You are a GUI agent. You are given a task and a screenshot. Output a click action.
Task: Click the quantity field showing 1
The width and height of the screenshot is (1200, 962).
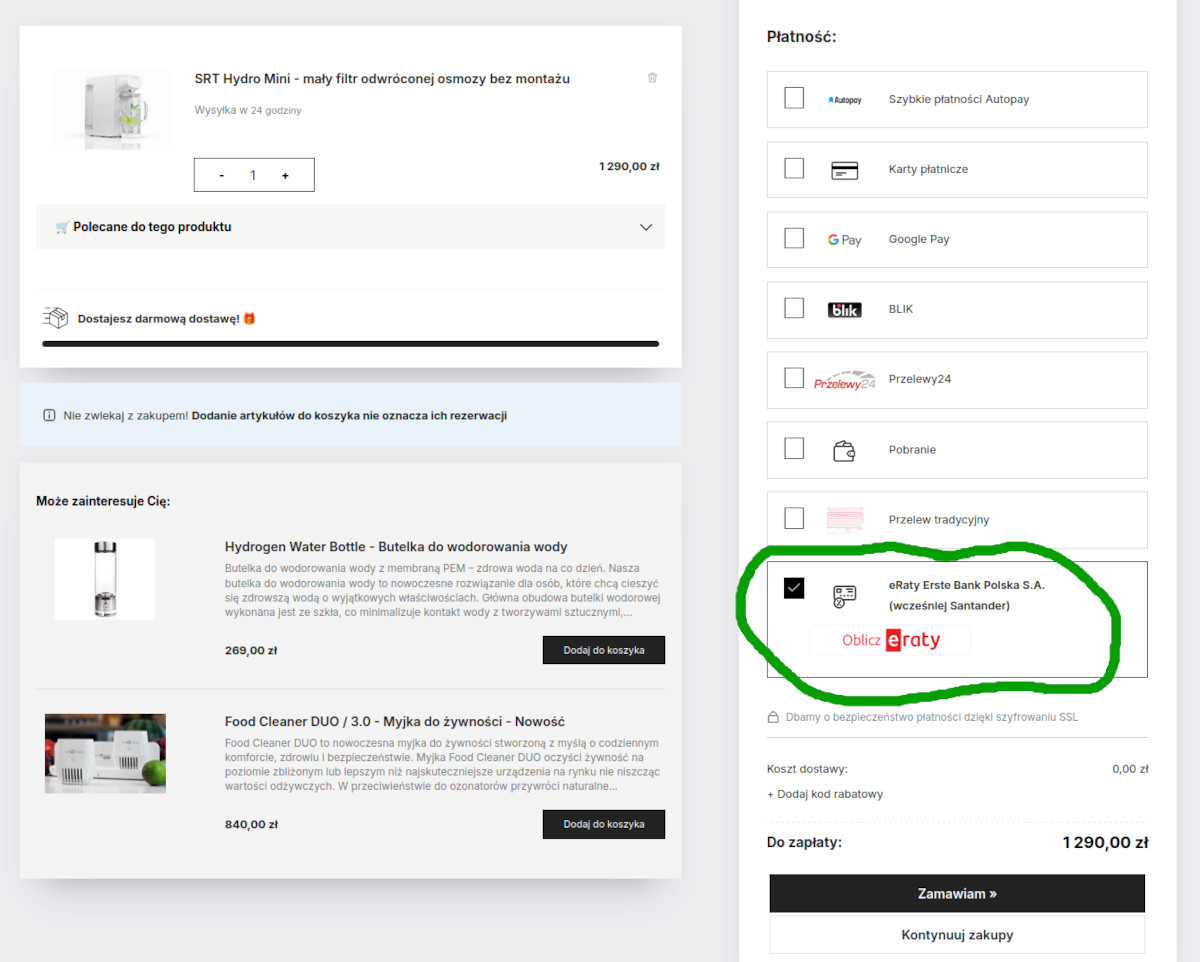[253, 175]
